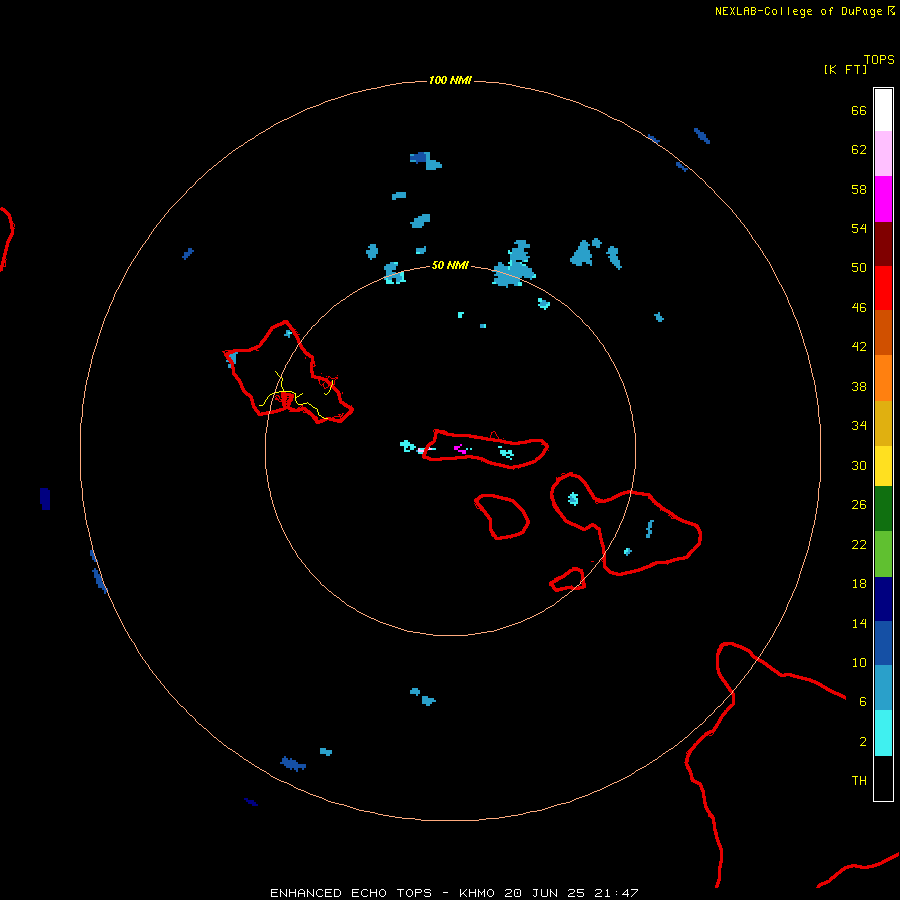Viewport: 900px width, 900px height.
Task: Click the '20 JUN 25 21:47' timestamp
Action: (571, 893)
